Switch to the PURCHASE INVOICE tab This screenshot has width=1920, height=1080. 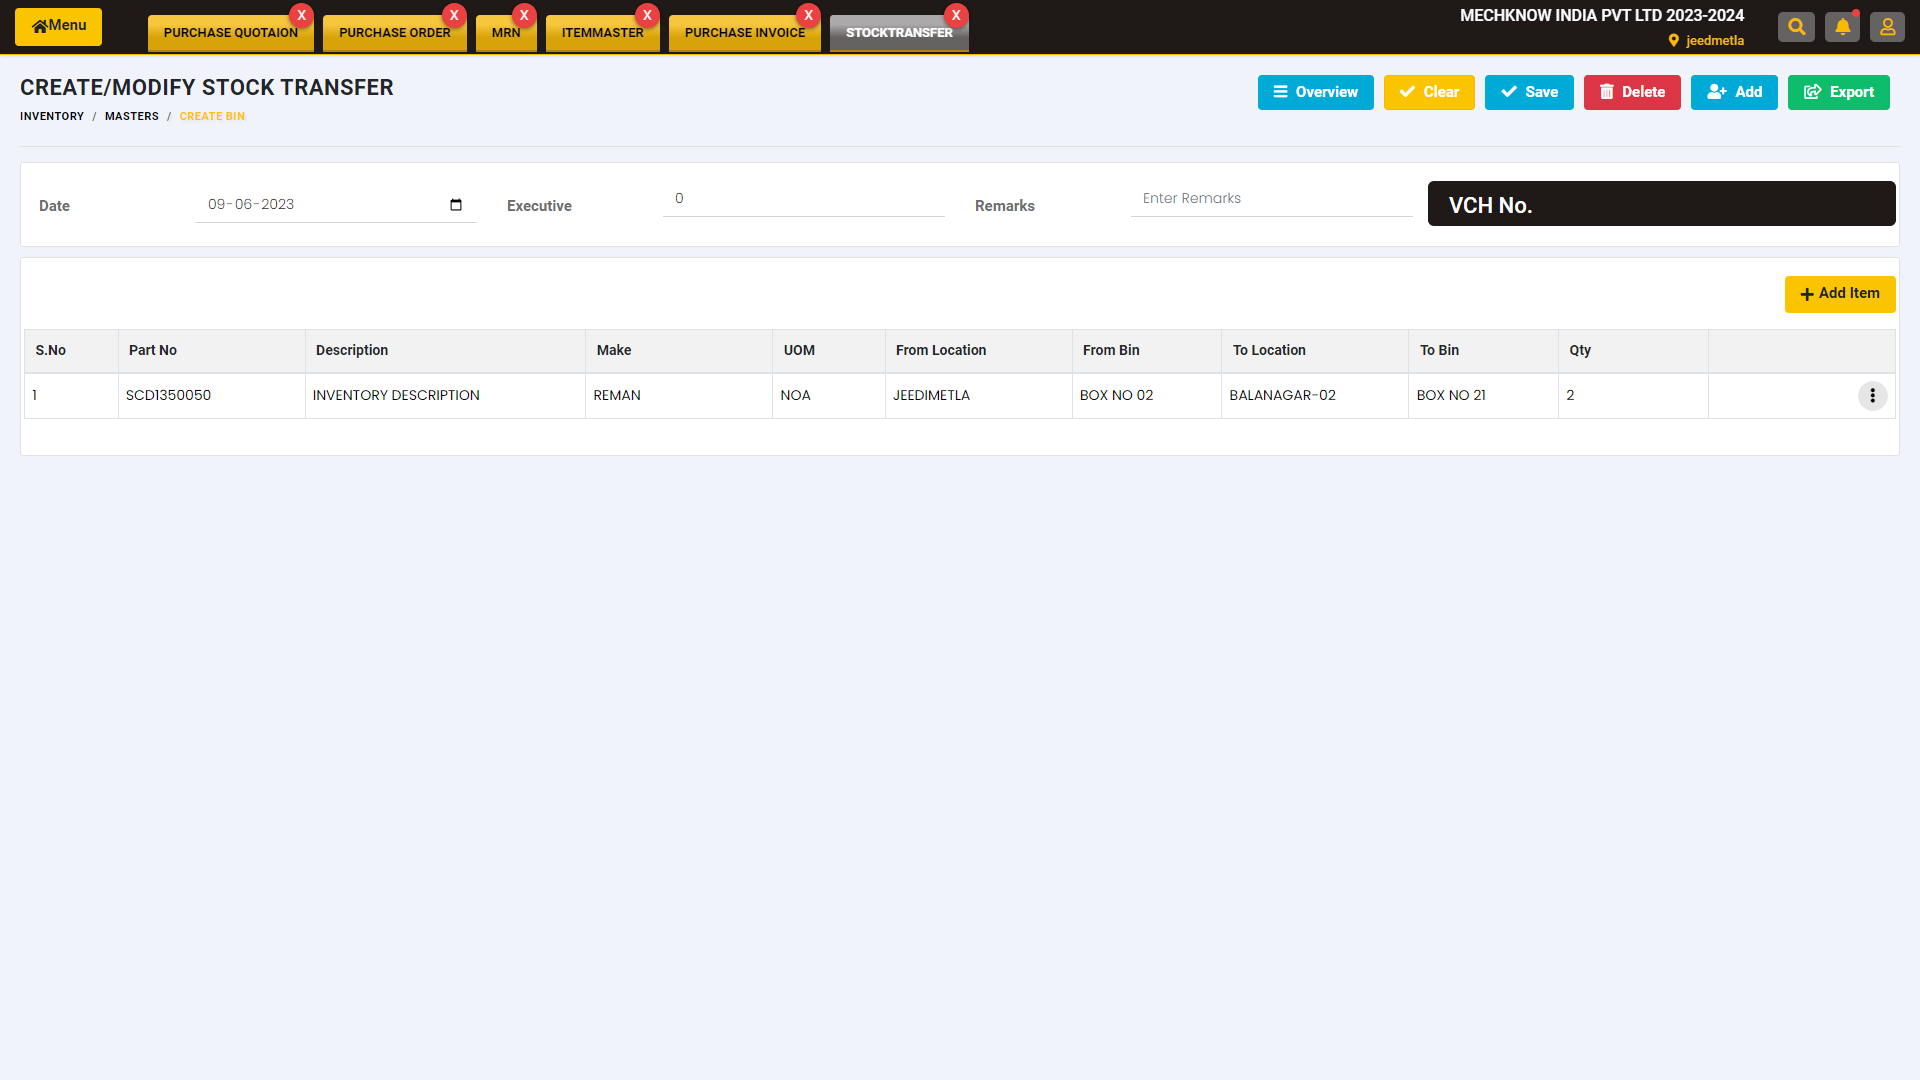pyautogui.click(x=744, y=33)
